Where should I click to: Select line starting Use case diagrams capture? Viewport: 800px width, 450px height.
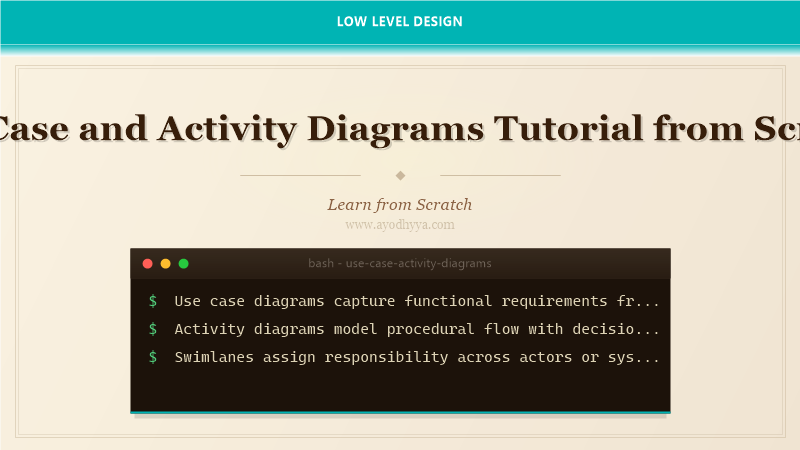417,301
